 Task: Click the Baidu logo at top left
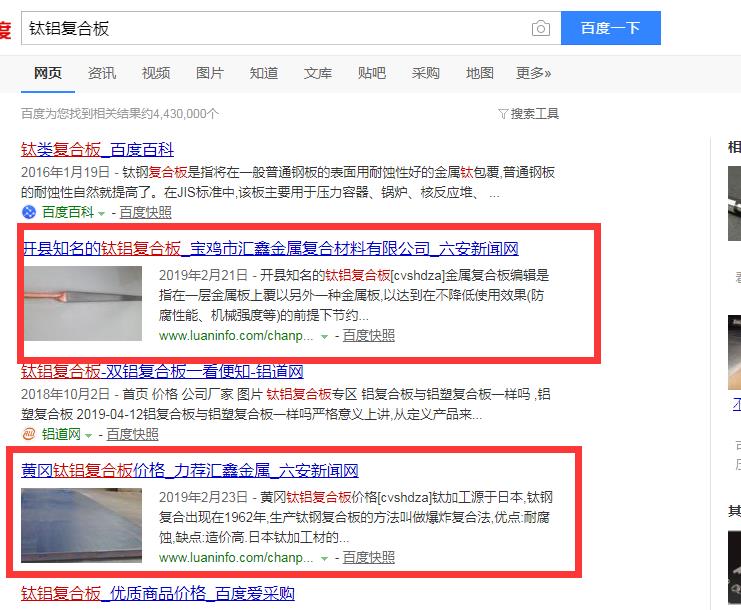pyautogui.click(x=5, y=29)
